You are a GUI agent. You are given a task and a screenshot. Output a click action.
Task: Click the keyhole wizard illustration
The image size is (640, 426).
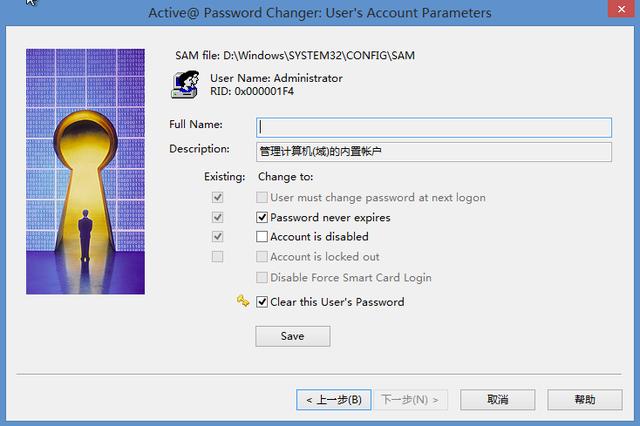85,171
